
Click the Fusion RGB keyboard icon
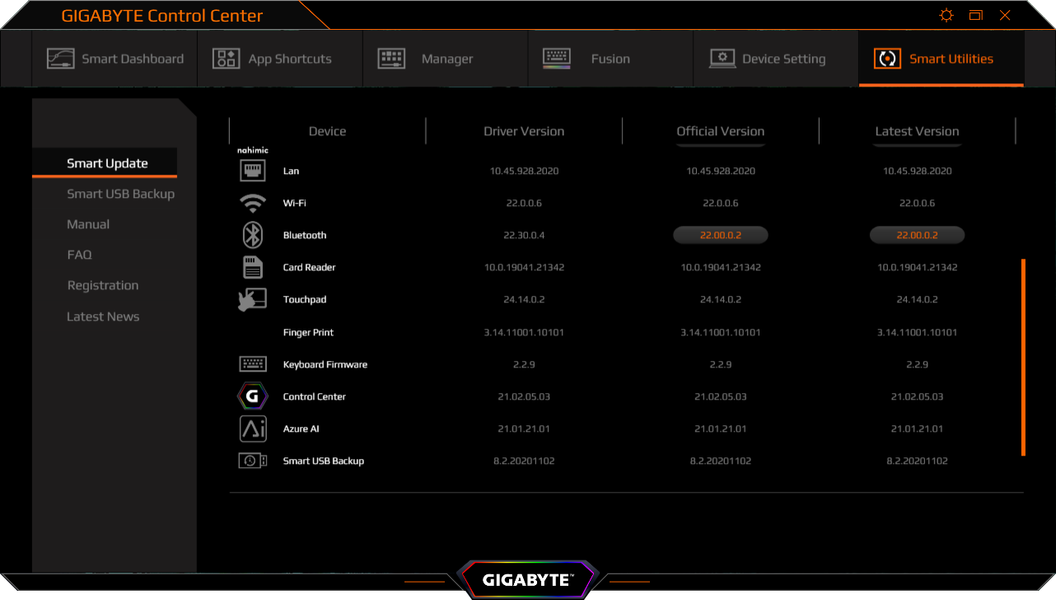click(x=556, y=59)
